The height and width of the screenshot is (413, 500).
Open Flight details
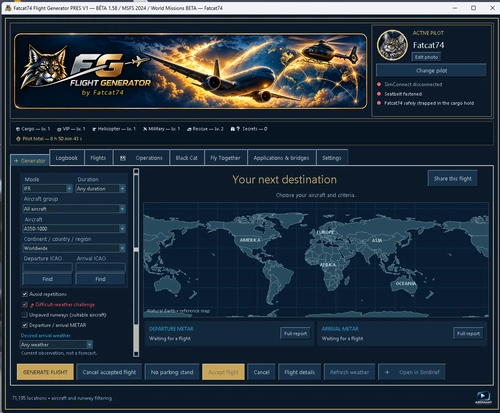click(x=300, y=372)
